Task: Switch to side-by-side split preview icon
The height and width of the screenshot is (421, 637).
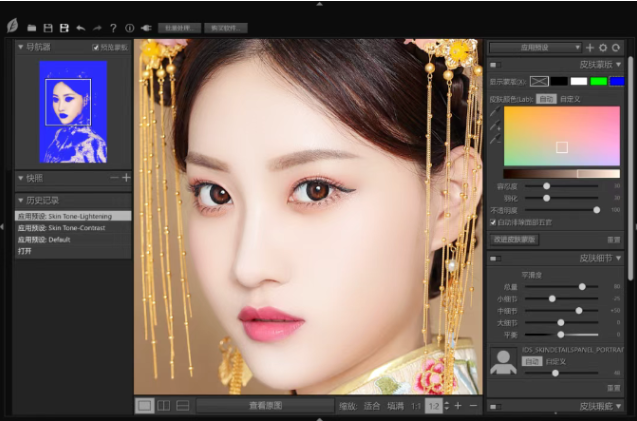Action: [163, 405]
